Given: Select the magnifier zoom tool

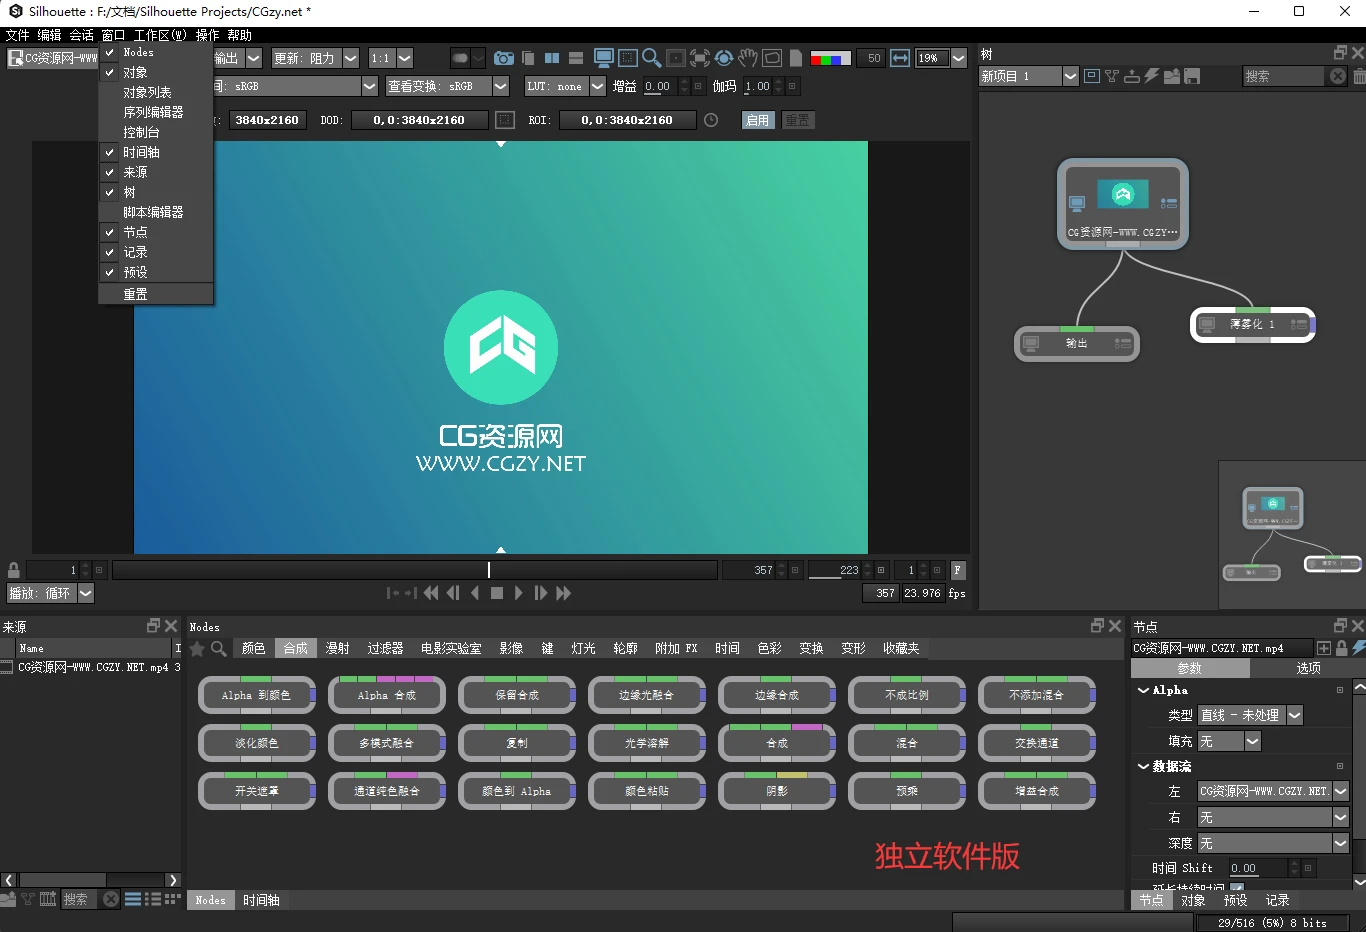Looking at the screenshot, I should [650, 58].
